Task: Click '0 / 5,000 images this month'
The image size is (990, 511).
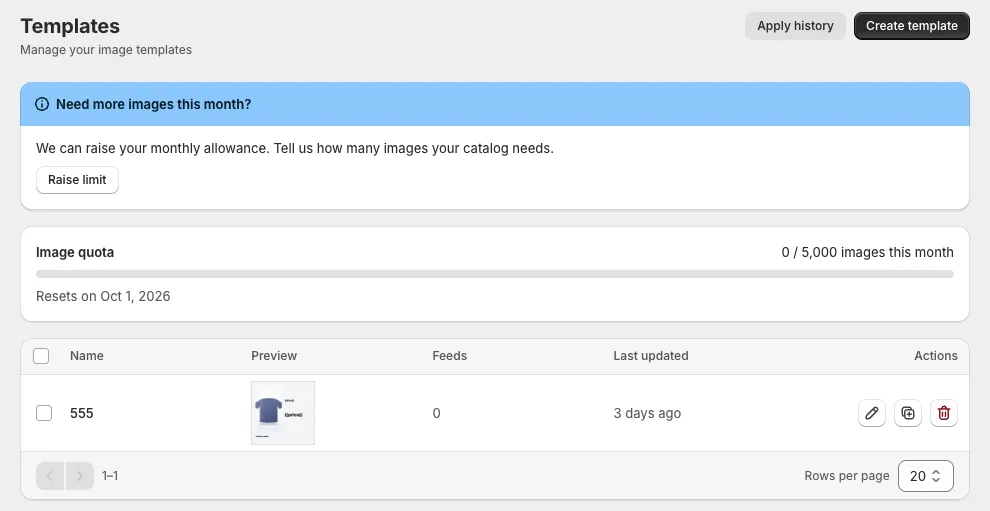Action: pos(868,252)
